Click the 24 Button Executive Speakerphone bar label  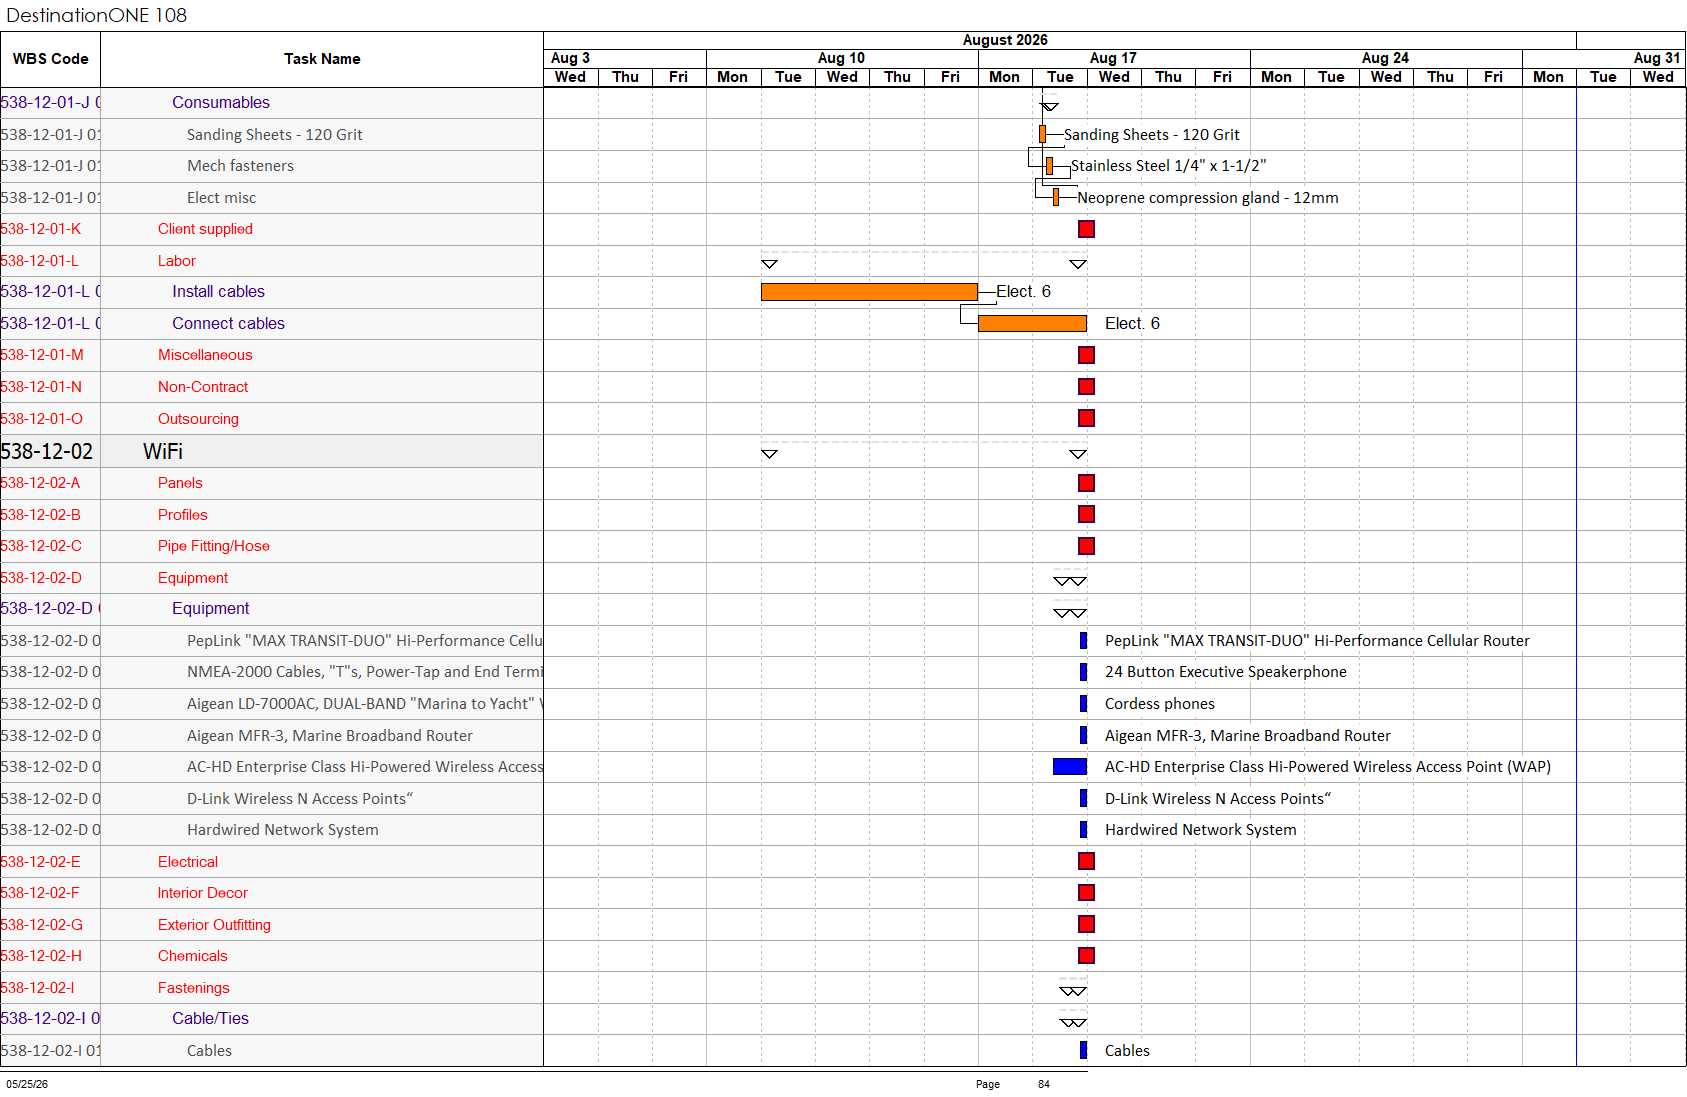pyautogui.click(x=1226, y=672)
